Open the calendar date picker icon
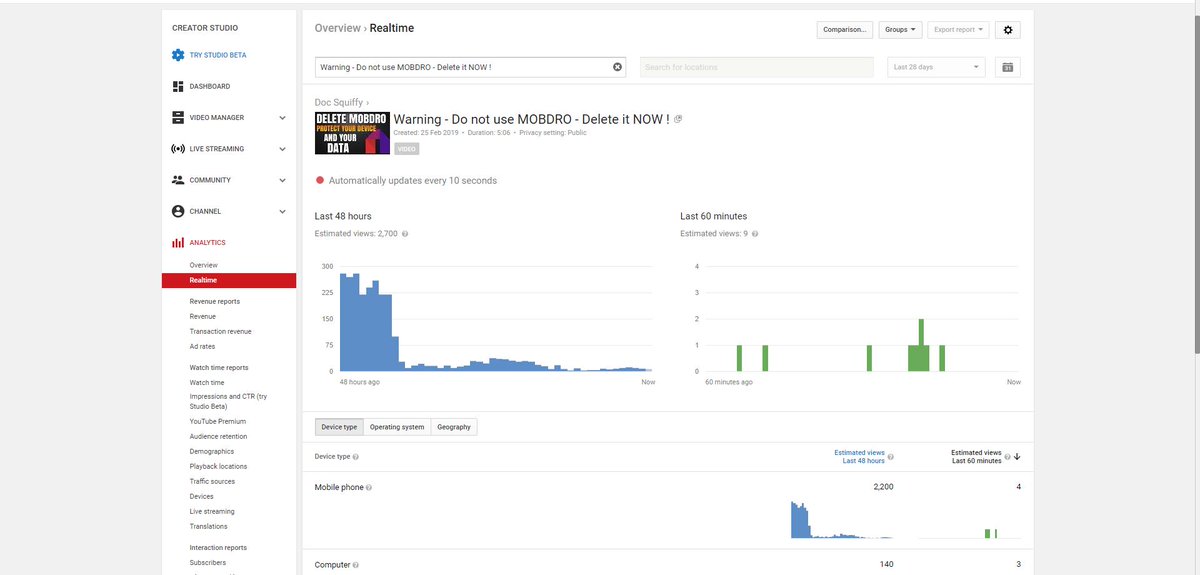 coord(1007,67)
